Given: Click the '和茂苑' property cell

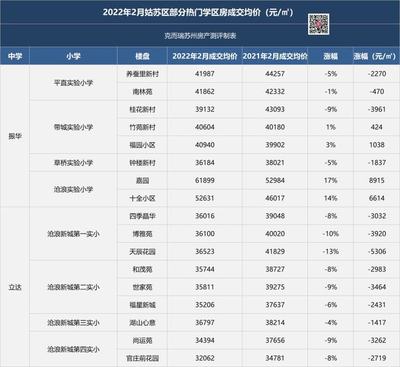Looking at the screenshot, I should (142, 269).
